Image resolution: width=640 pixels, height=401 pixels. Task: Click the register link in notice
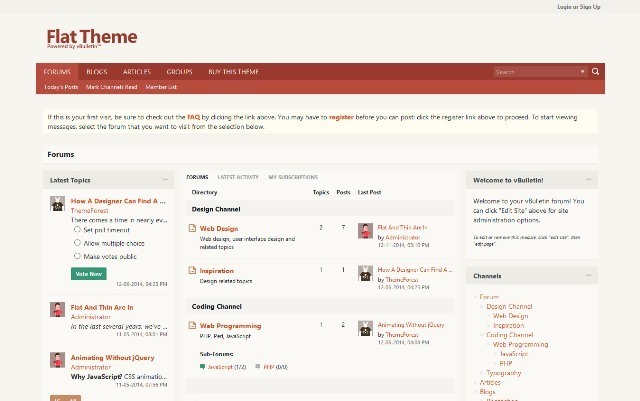341,117
